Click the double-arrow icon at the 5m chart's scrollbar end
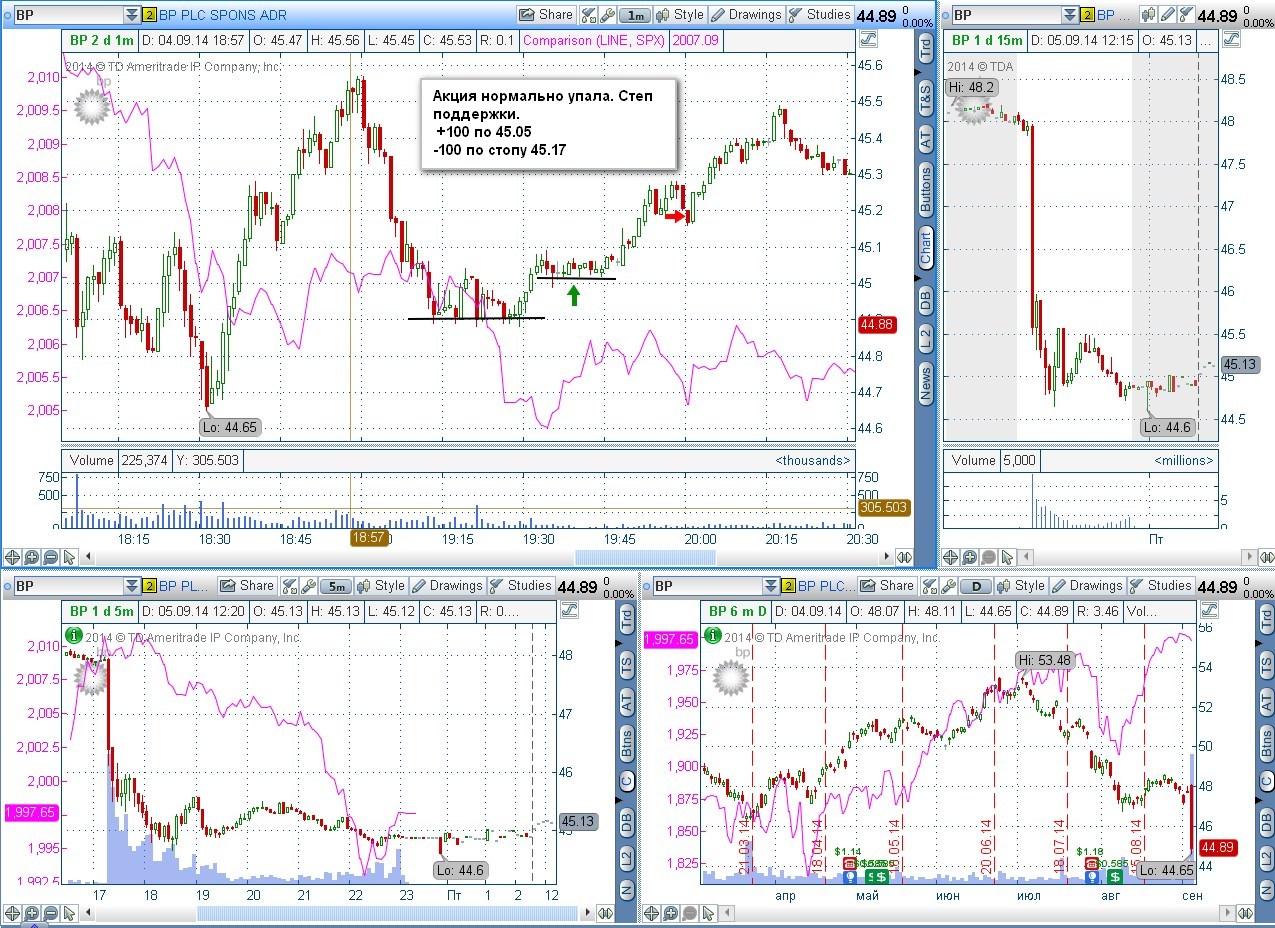 click(604, 913)
